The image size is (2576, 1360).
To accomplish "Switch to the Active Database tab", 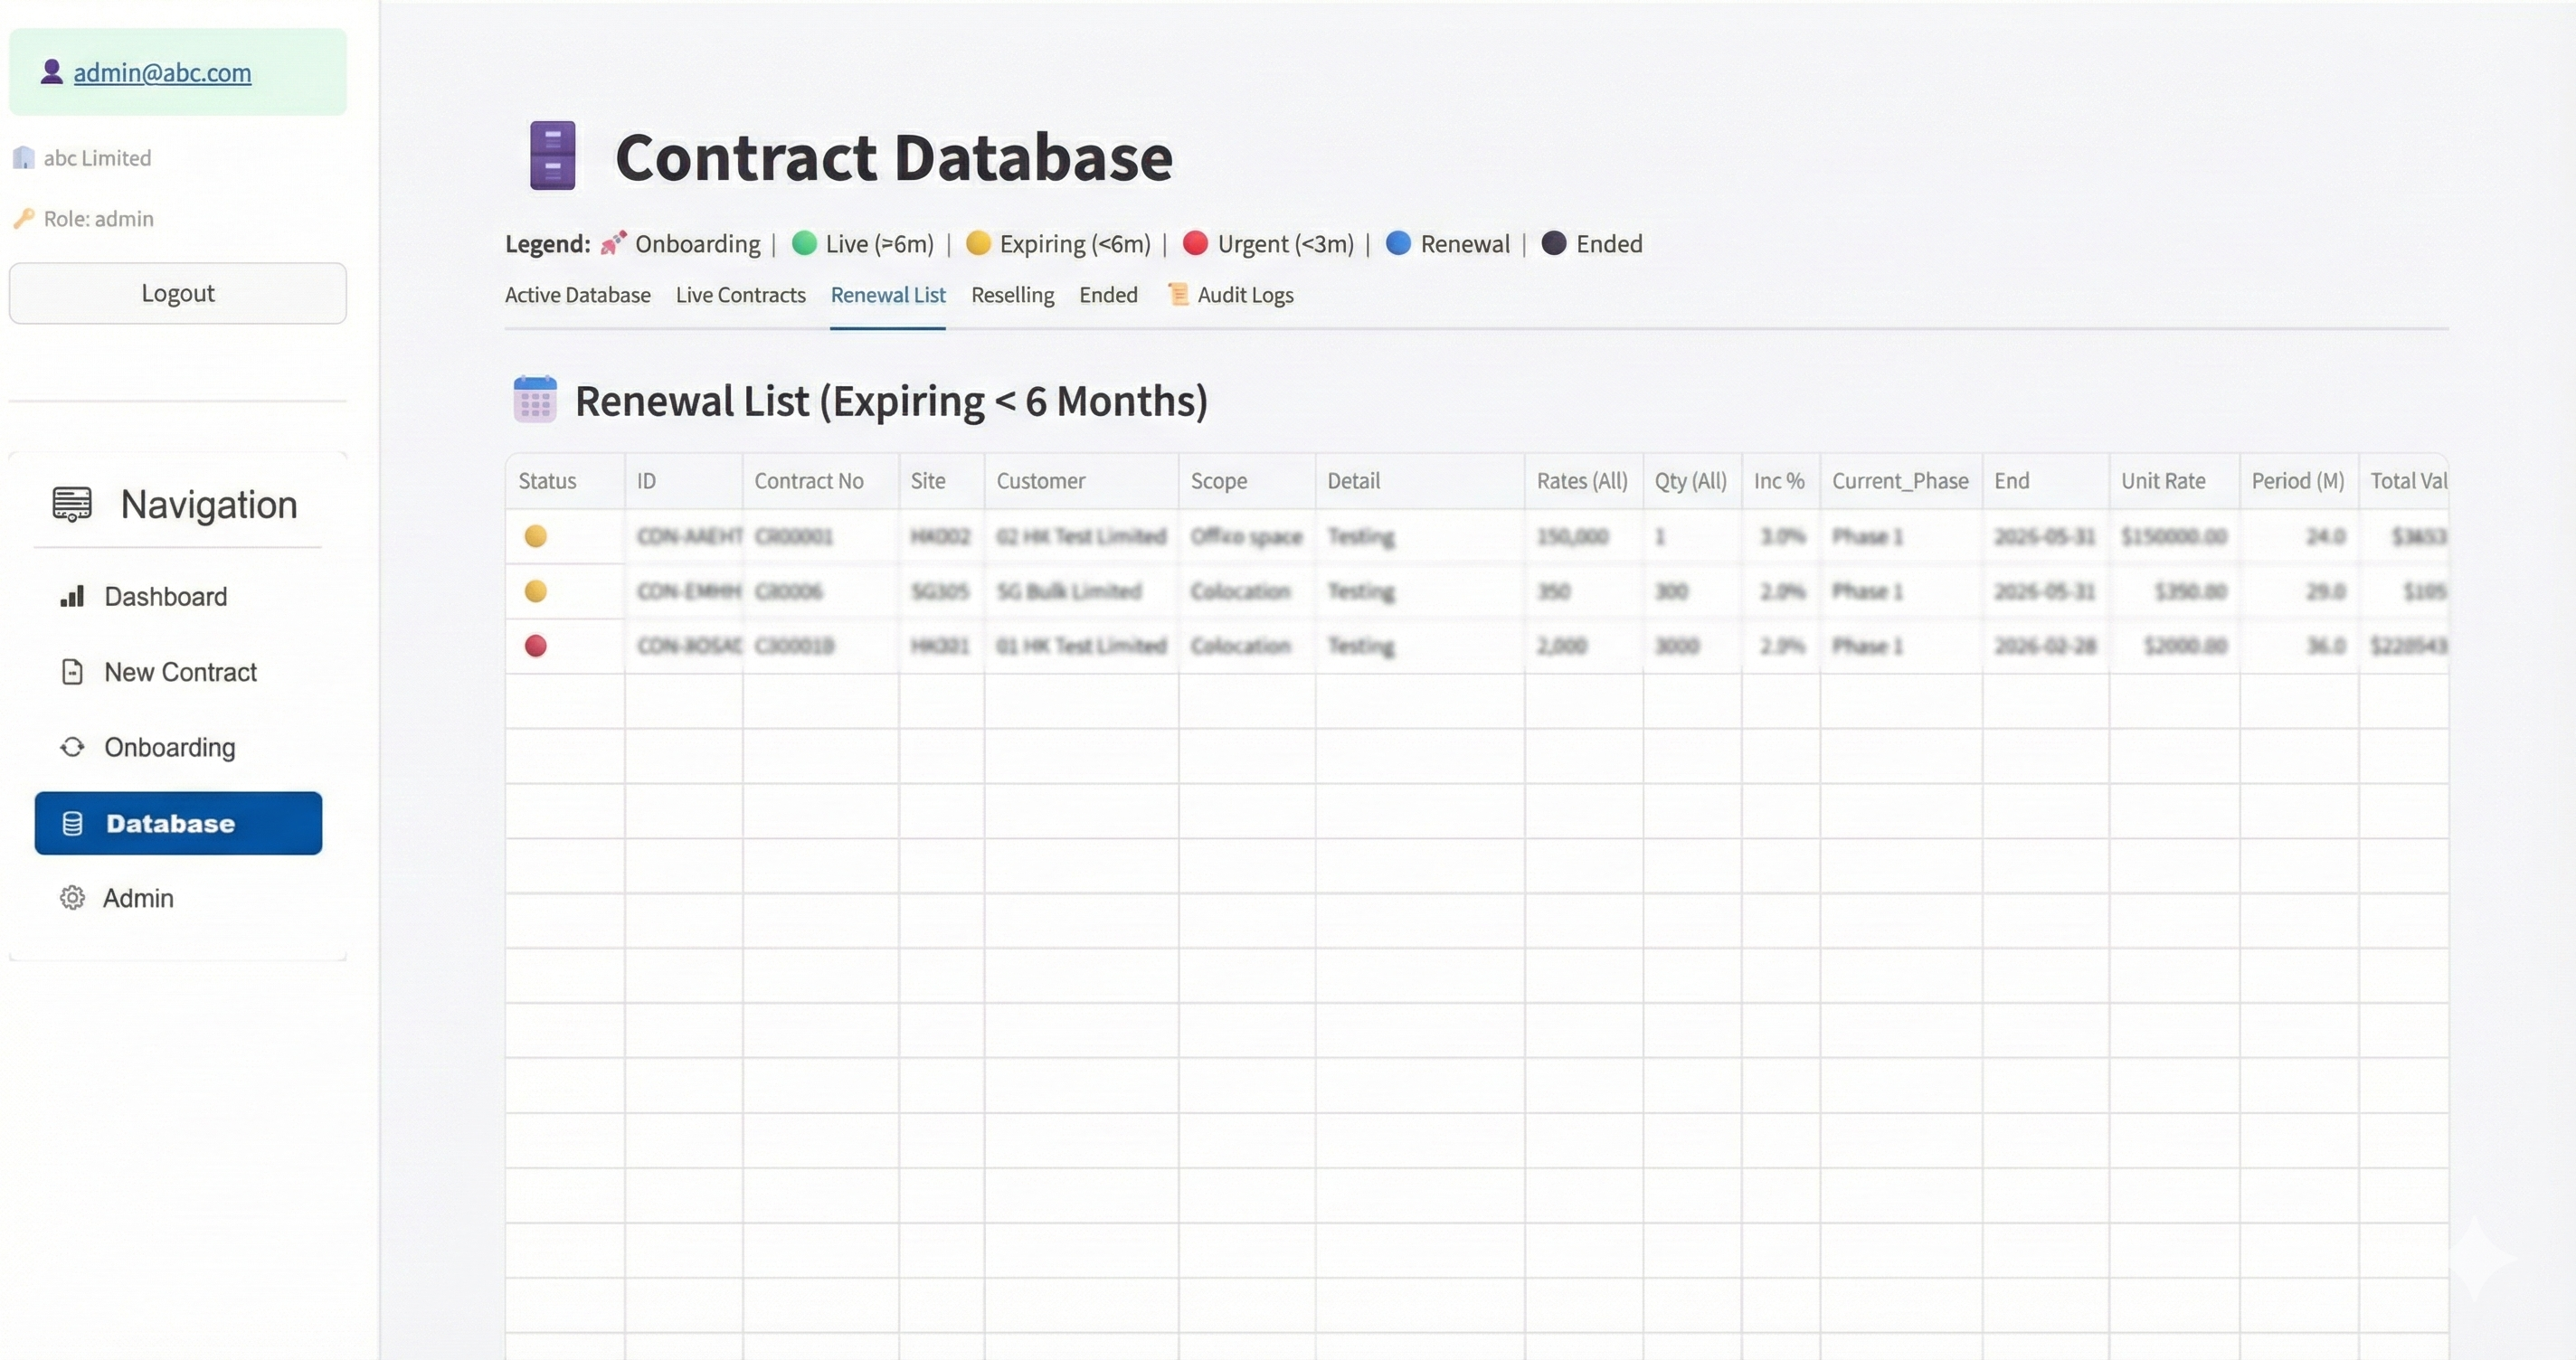I will coord(578,295).
